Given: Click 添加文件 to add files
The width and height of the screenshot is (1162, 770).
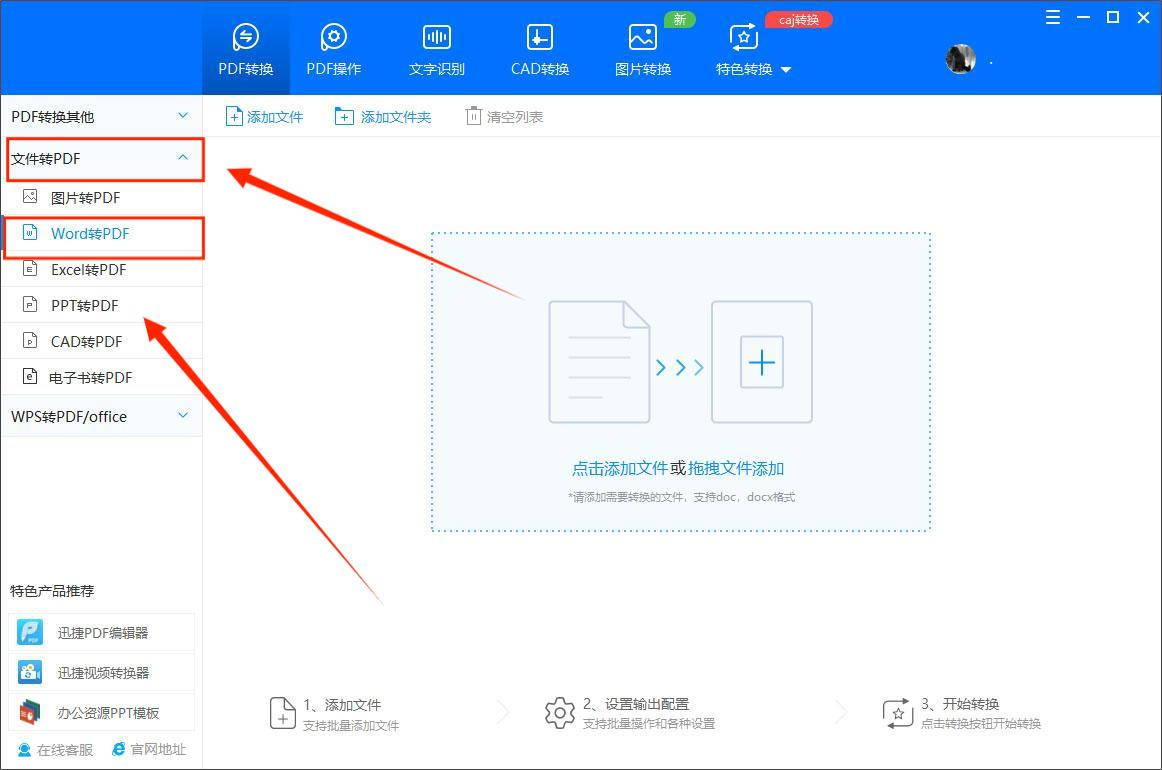Looking at the screenshot, I should pyautogui.click(x=263, y=115).
